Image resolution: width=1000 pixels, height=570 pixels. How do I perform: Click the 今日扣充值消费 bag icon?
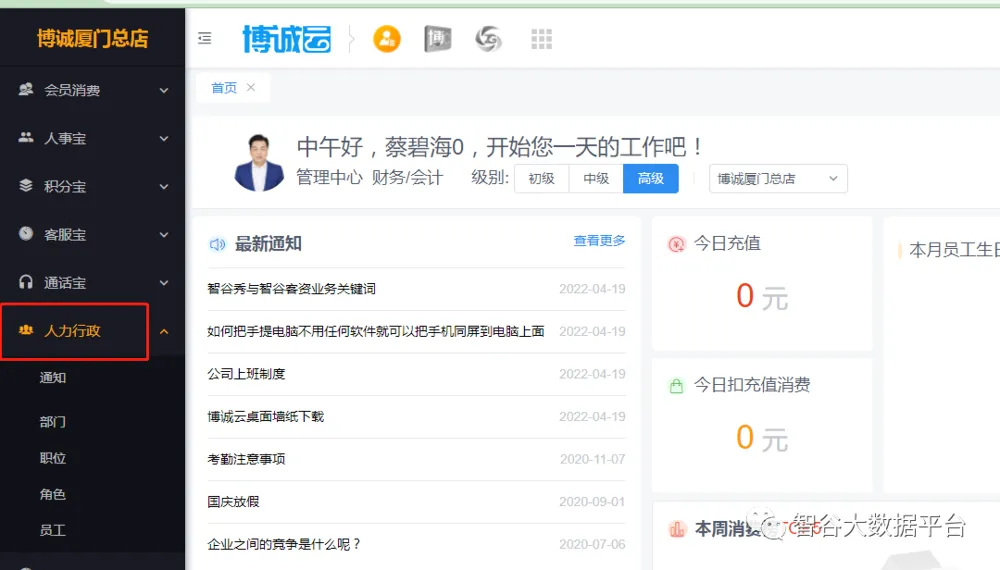coord(676,385)
